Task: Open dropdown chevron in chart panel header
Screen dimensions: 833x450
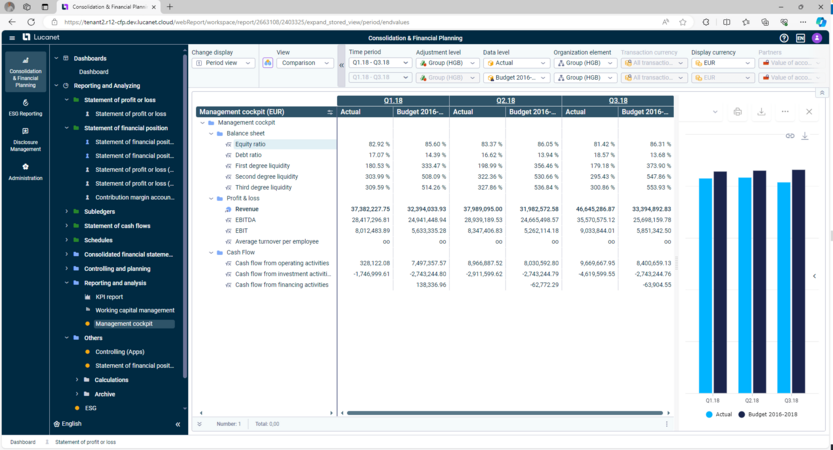Action: tap(715, 112)
